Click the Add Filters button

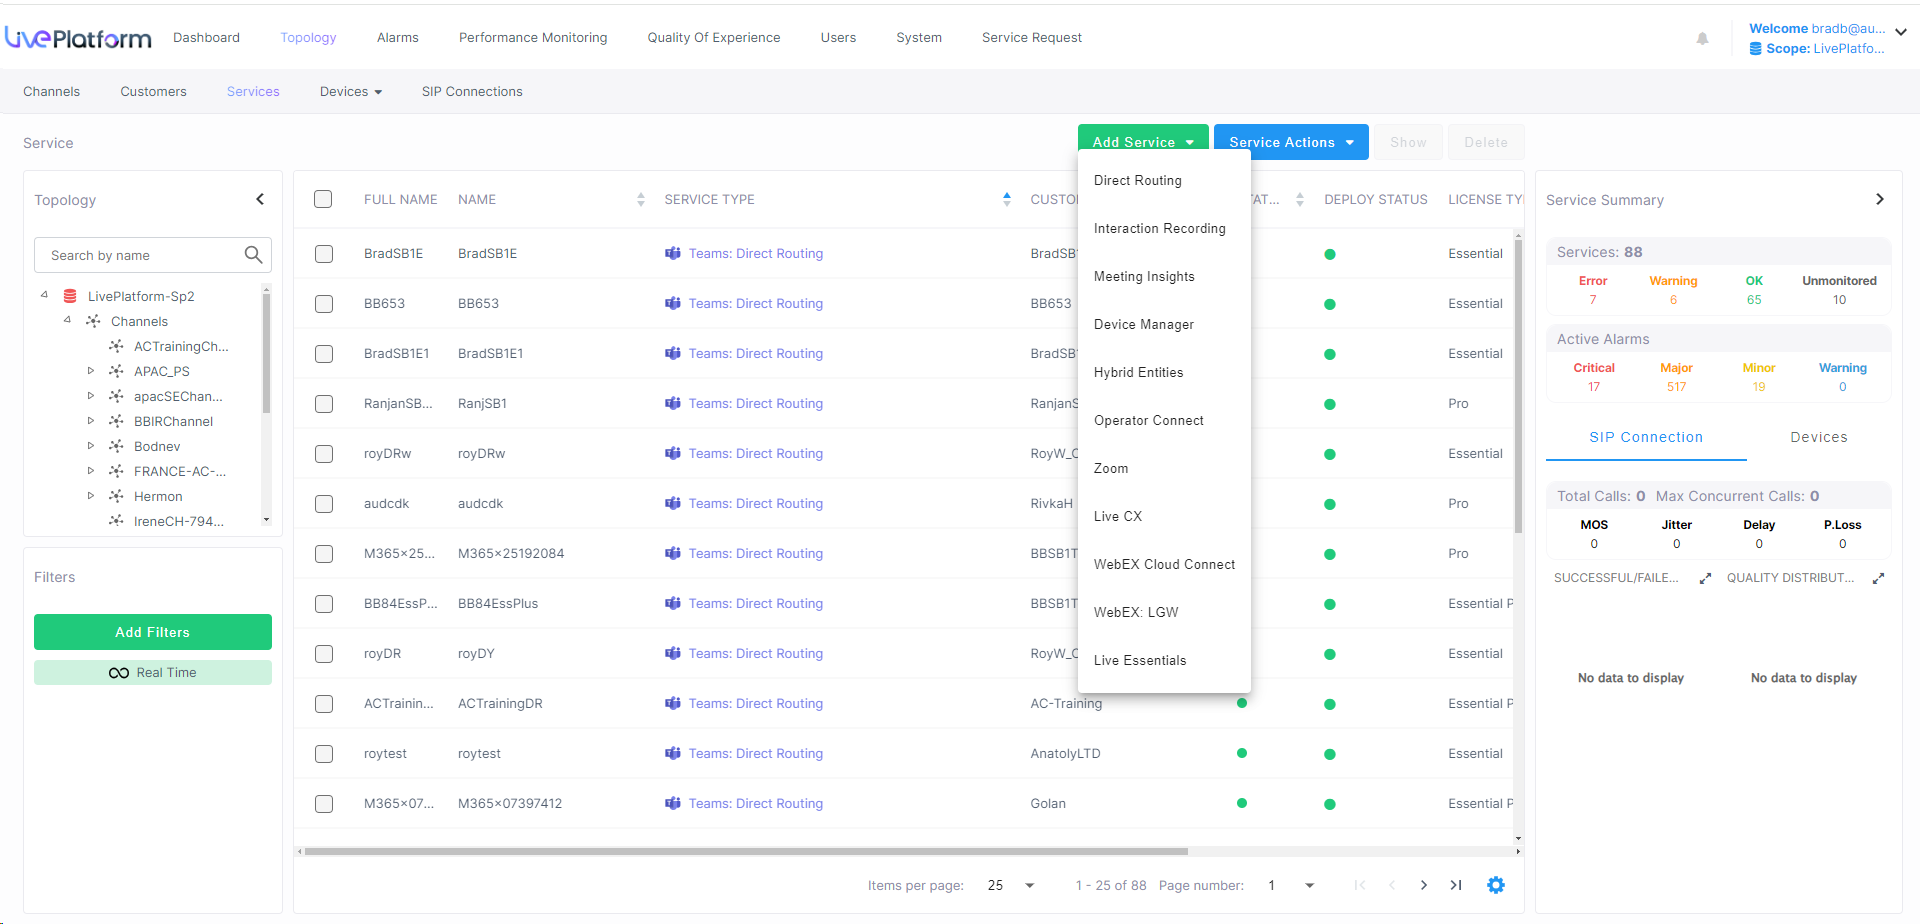pos(153,632)
